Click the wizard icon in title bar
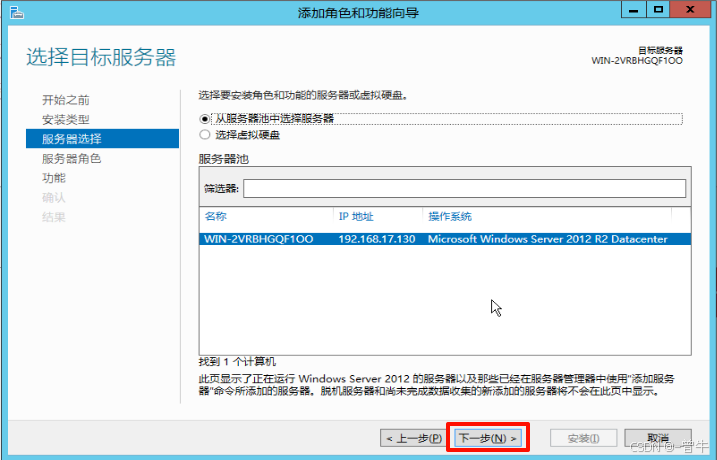The width and height of the screenshot is (717, 460). point(16,13)
